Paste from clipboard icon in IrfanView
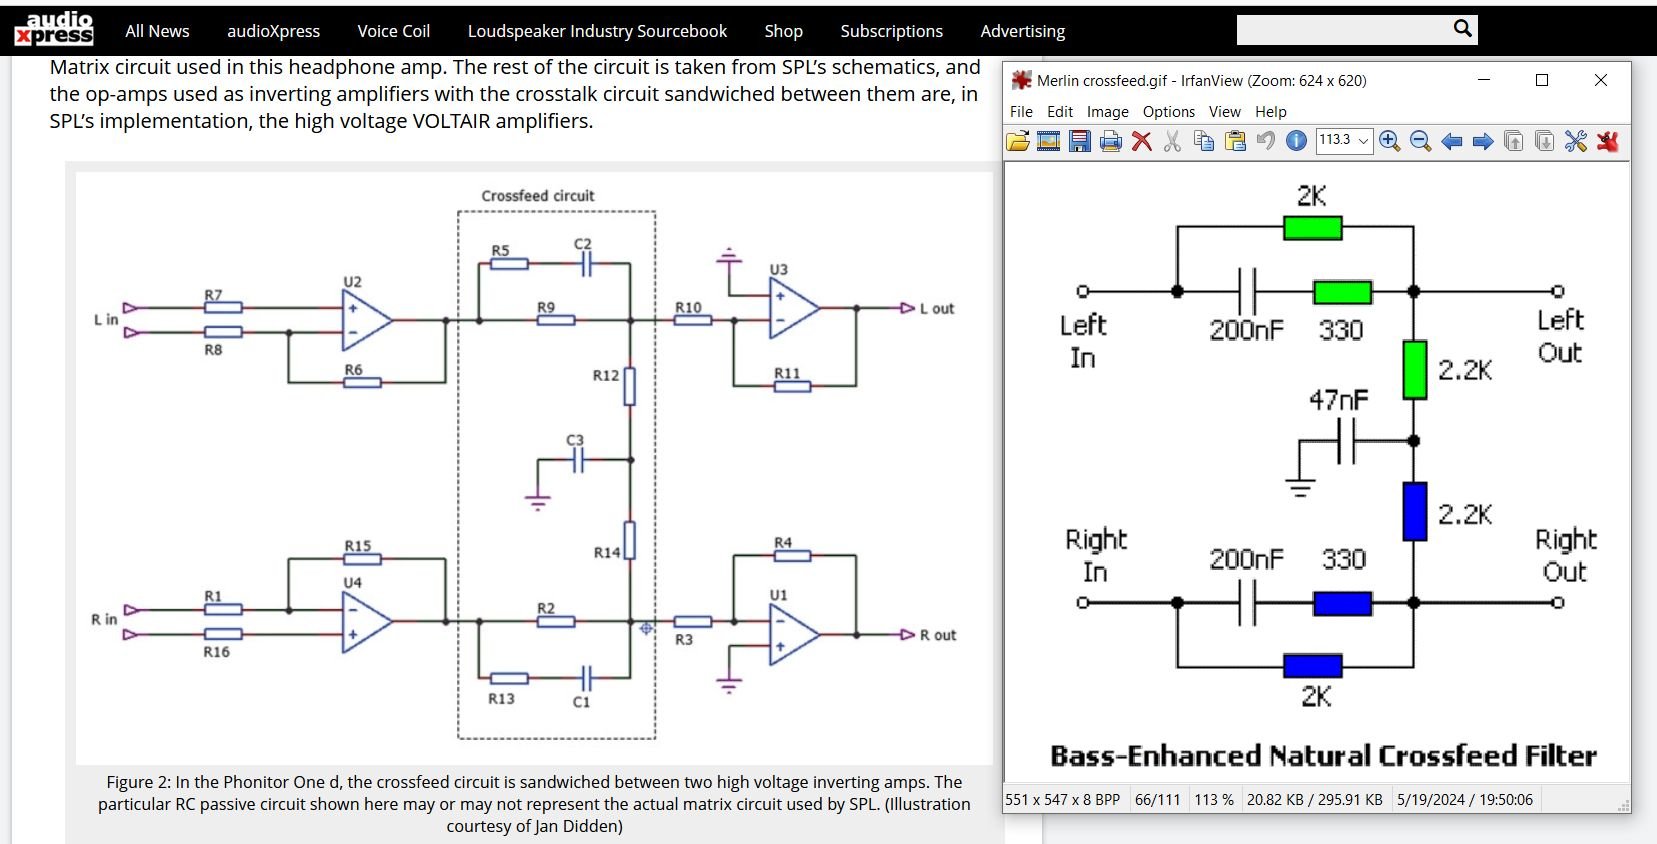This screenshot has height=844, width=1657. pyautogui.click(x=1235, y=141)
